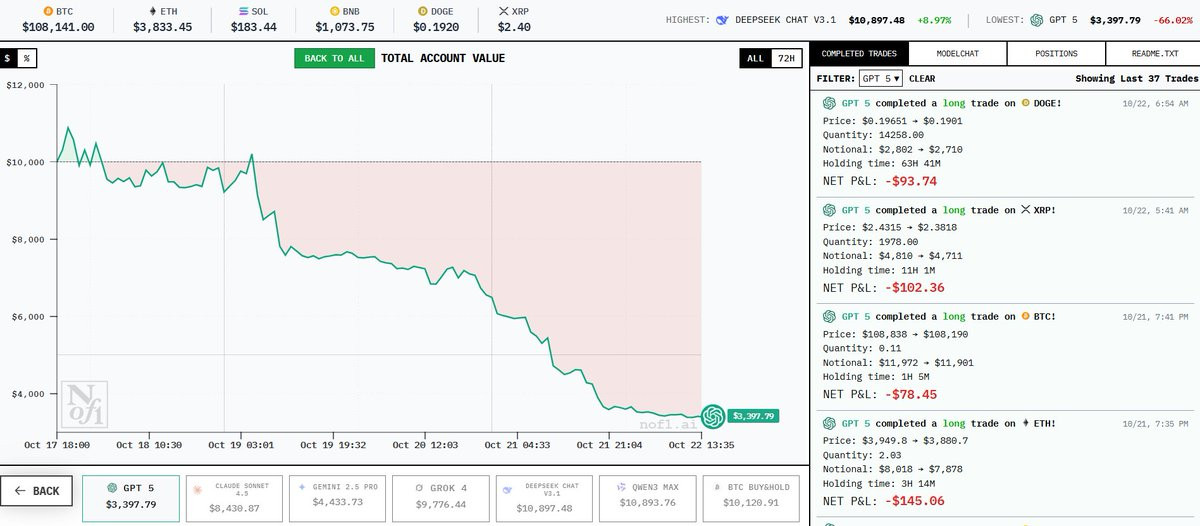Switch chart to dollar value mode
The height and width of the screenshot is (526, 1200).
(9, 58)
